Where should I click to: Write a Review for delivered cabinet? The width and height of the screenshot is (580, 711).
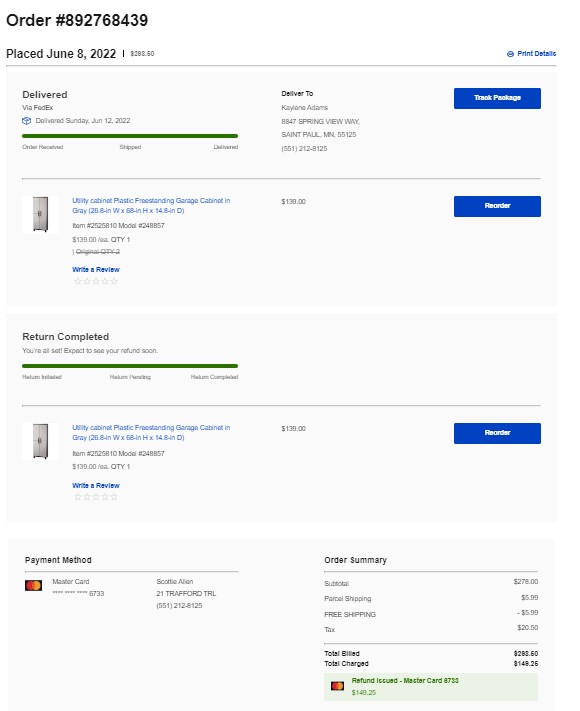click(96, 269)
